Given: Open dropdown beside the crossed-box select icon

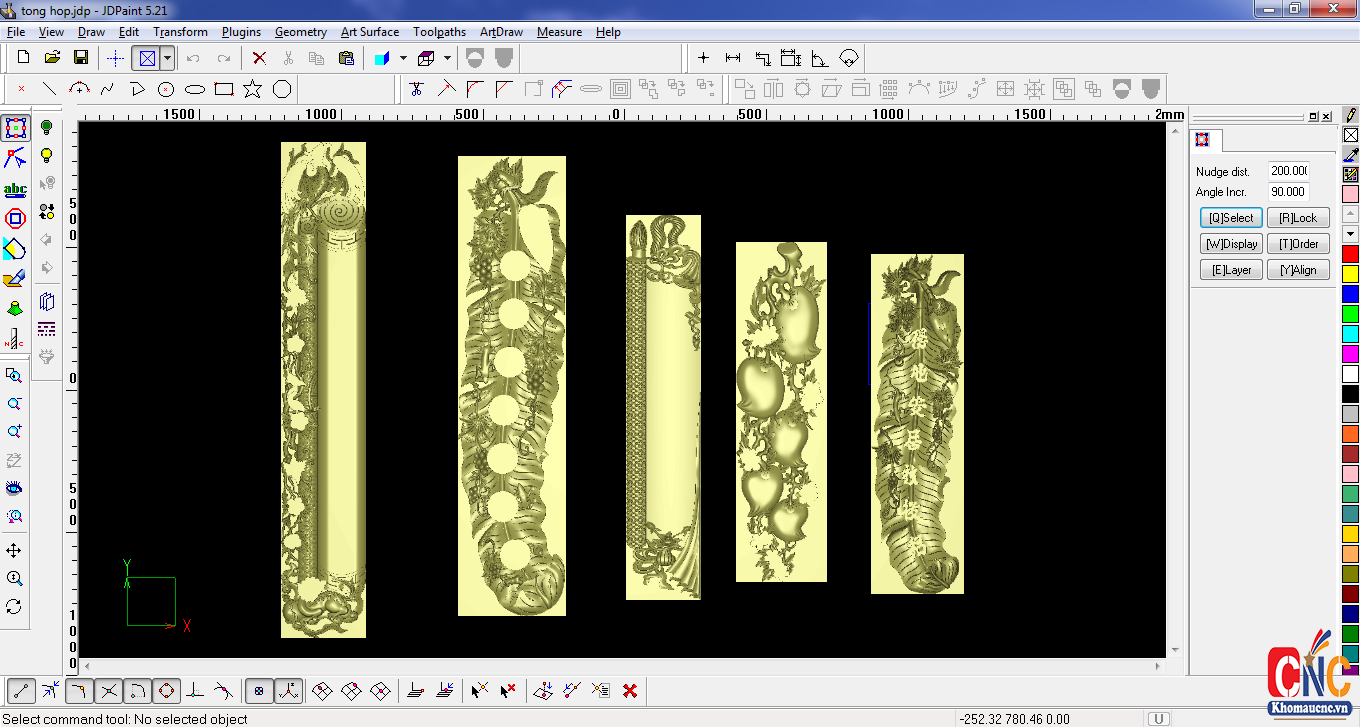Looking at the screenshot, I should 167,58.
